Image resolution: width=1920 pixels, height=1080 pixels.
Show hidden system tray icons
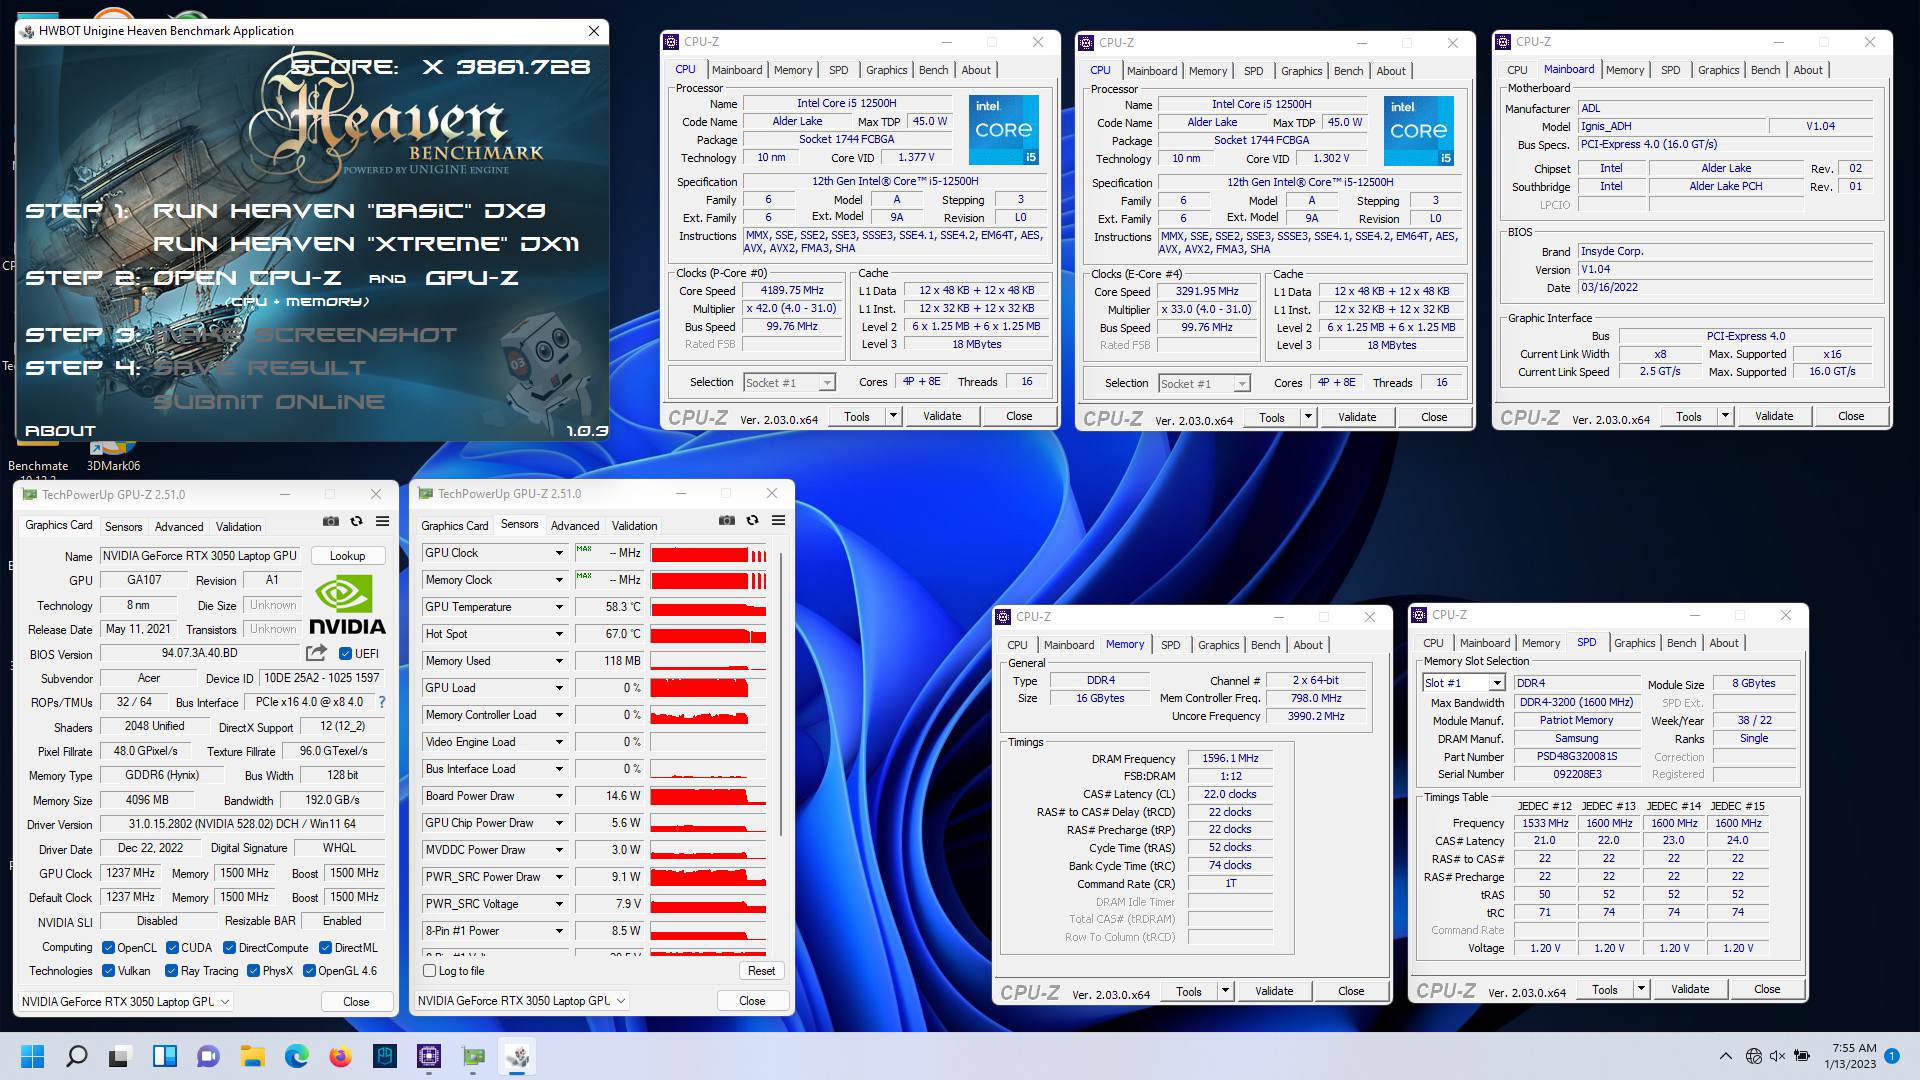1725,1056
